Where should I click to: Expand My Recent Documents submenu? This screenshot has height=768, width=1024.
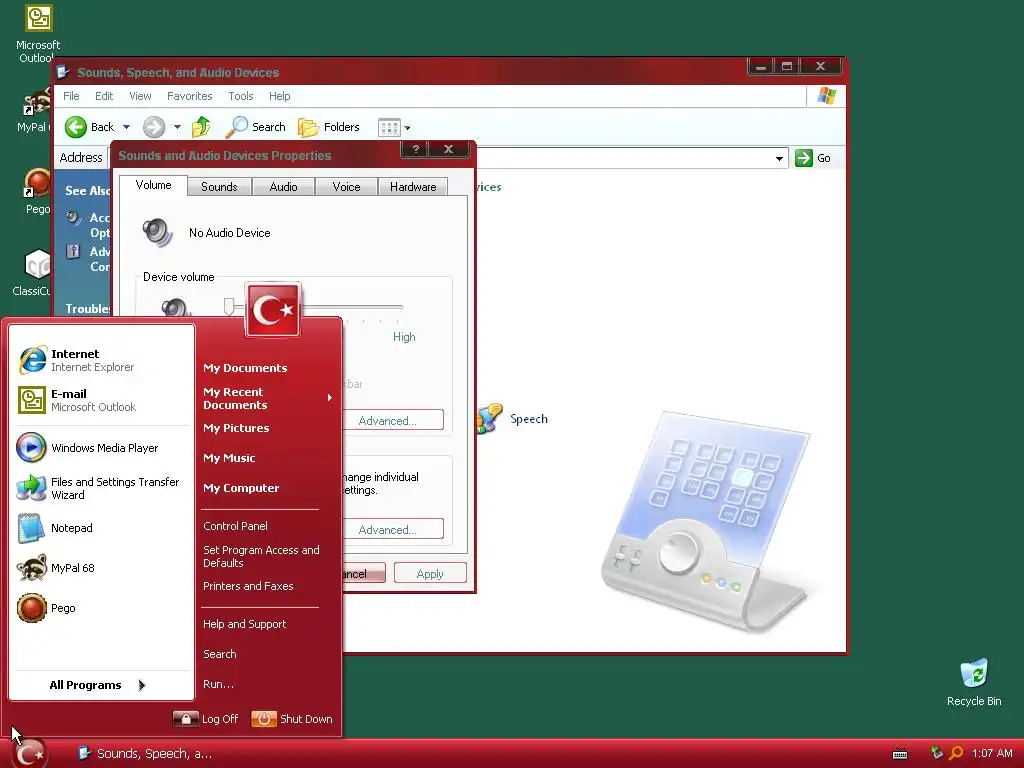pyautogui.click(x=268, y=398)
